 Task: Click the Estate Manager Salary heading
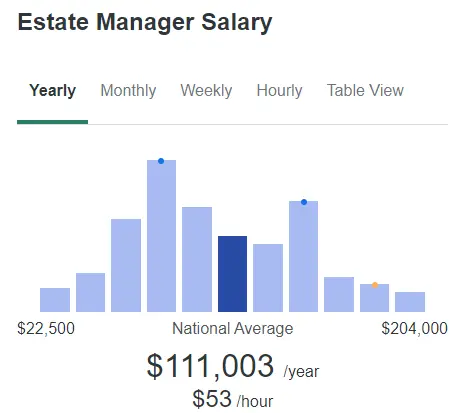coord(145,23)
